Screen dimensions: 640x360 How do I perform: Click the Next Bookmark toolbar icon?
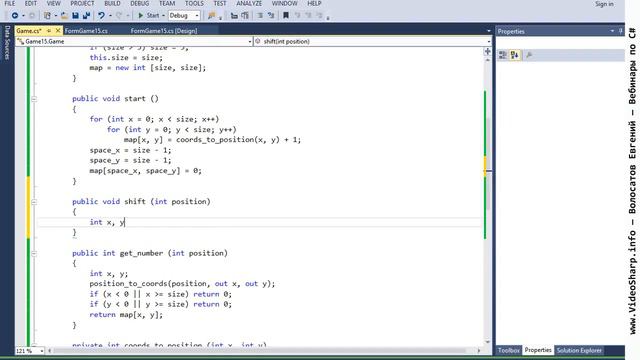[308, 16]
